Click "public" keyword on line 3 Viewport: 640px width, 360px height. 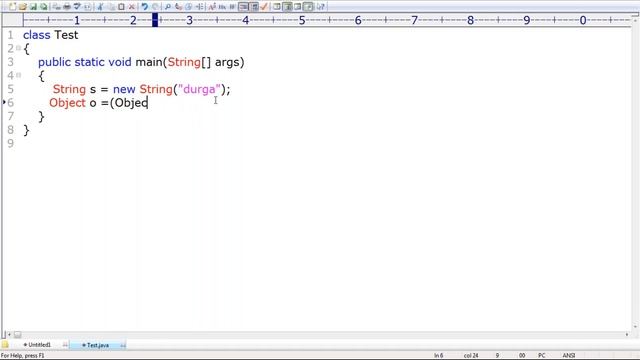click(54, 62)
